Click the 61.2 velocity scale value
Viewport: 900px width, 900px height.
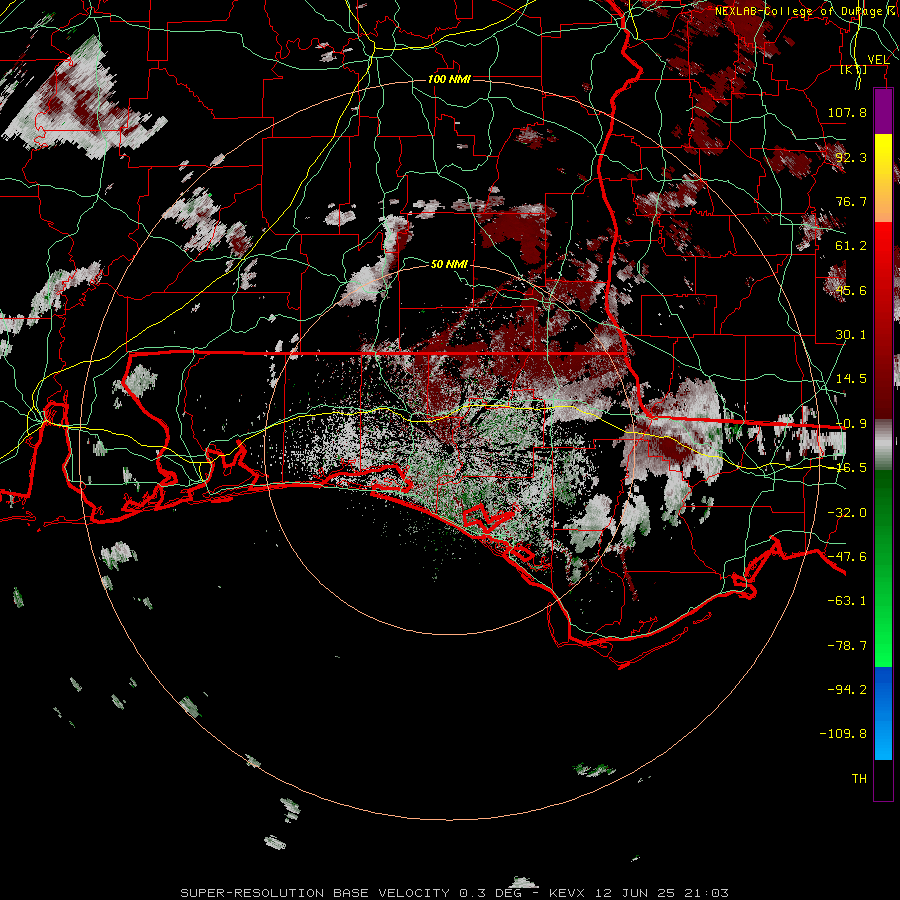coord(851,246)
